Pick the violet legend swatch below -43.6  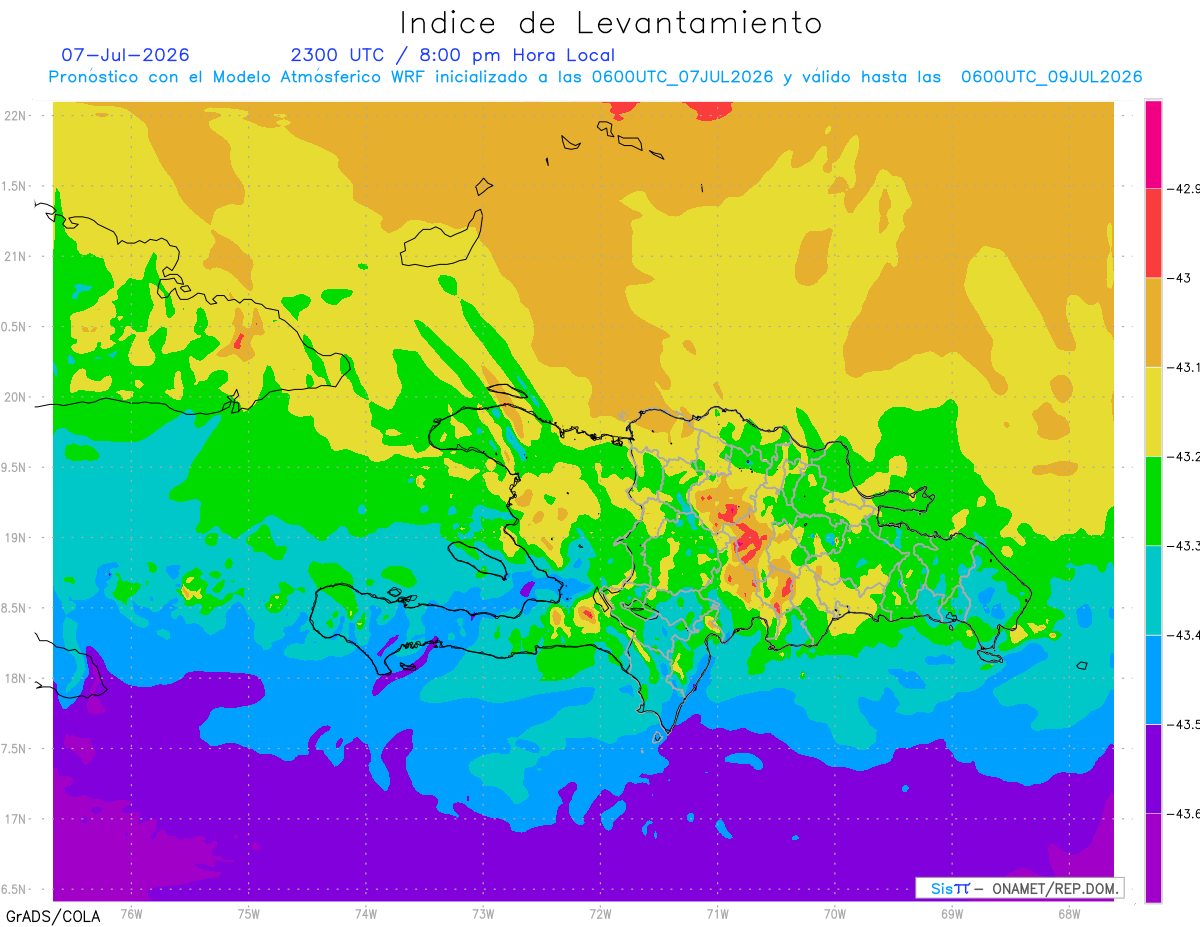point(1153,857)
